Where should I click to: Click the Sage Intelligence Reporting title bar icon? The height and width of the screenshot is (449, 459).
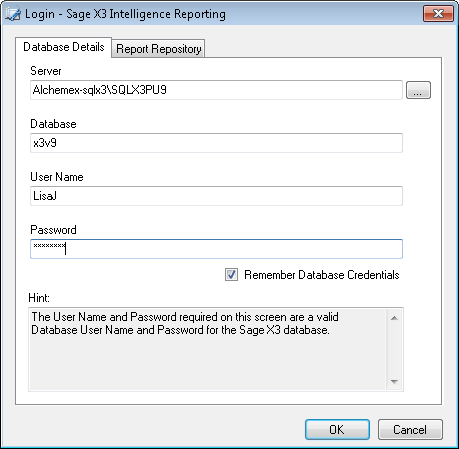click(x=13, y=14)
